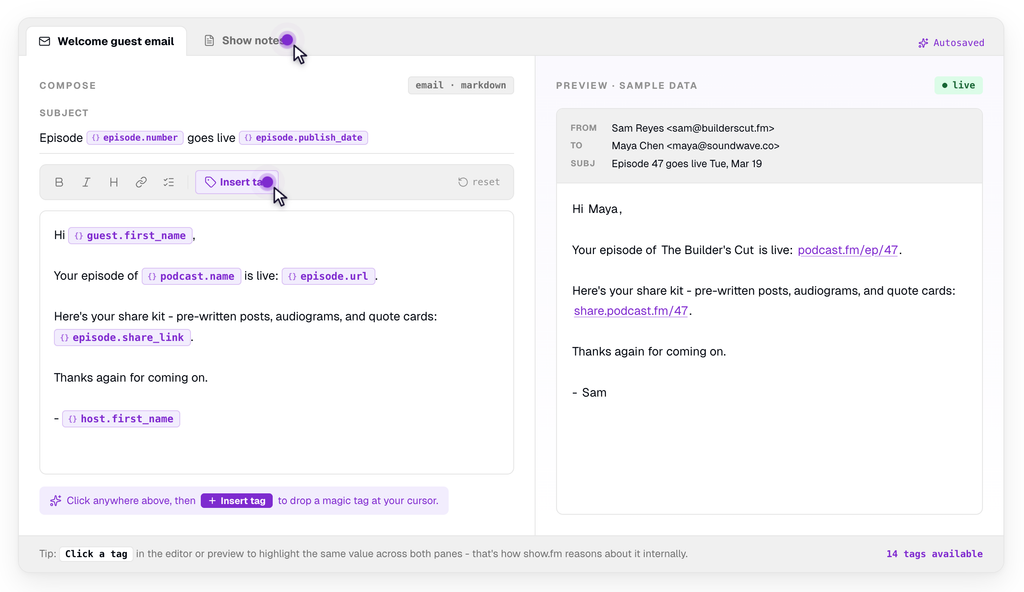Switch to the Show notes tab
This screenshot has width=1024, height=592.
245,41
